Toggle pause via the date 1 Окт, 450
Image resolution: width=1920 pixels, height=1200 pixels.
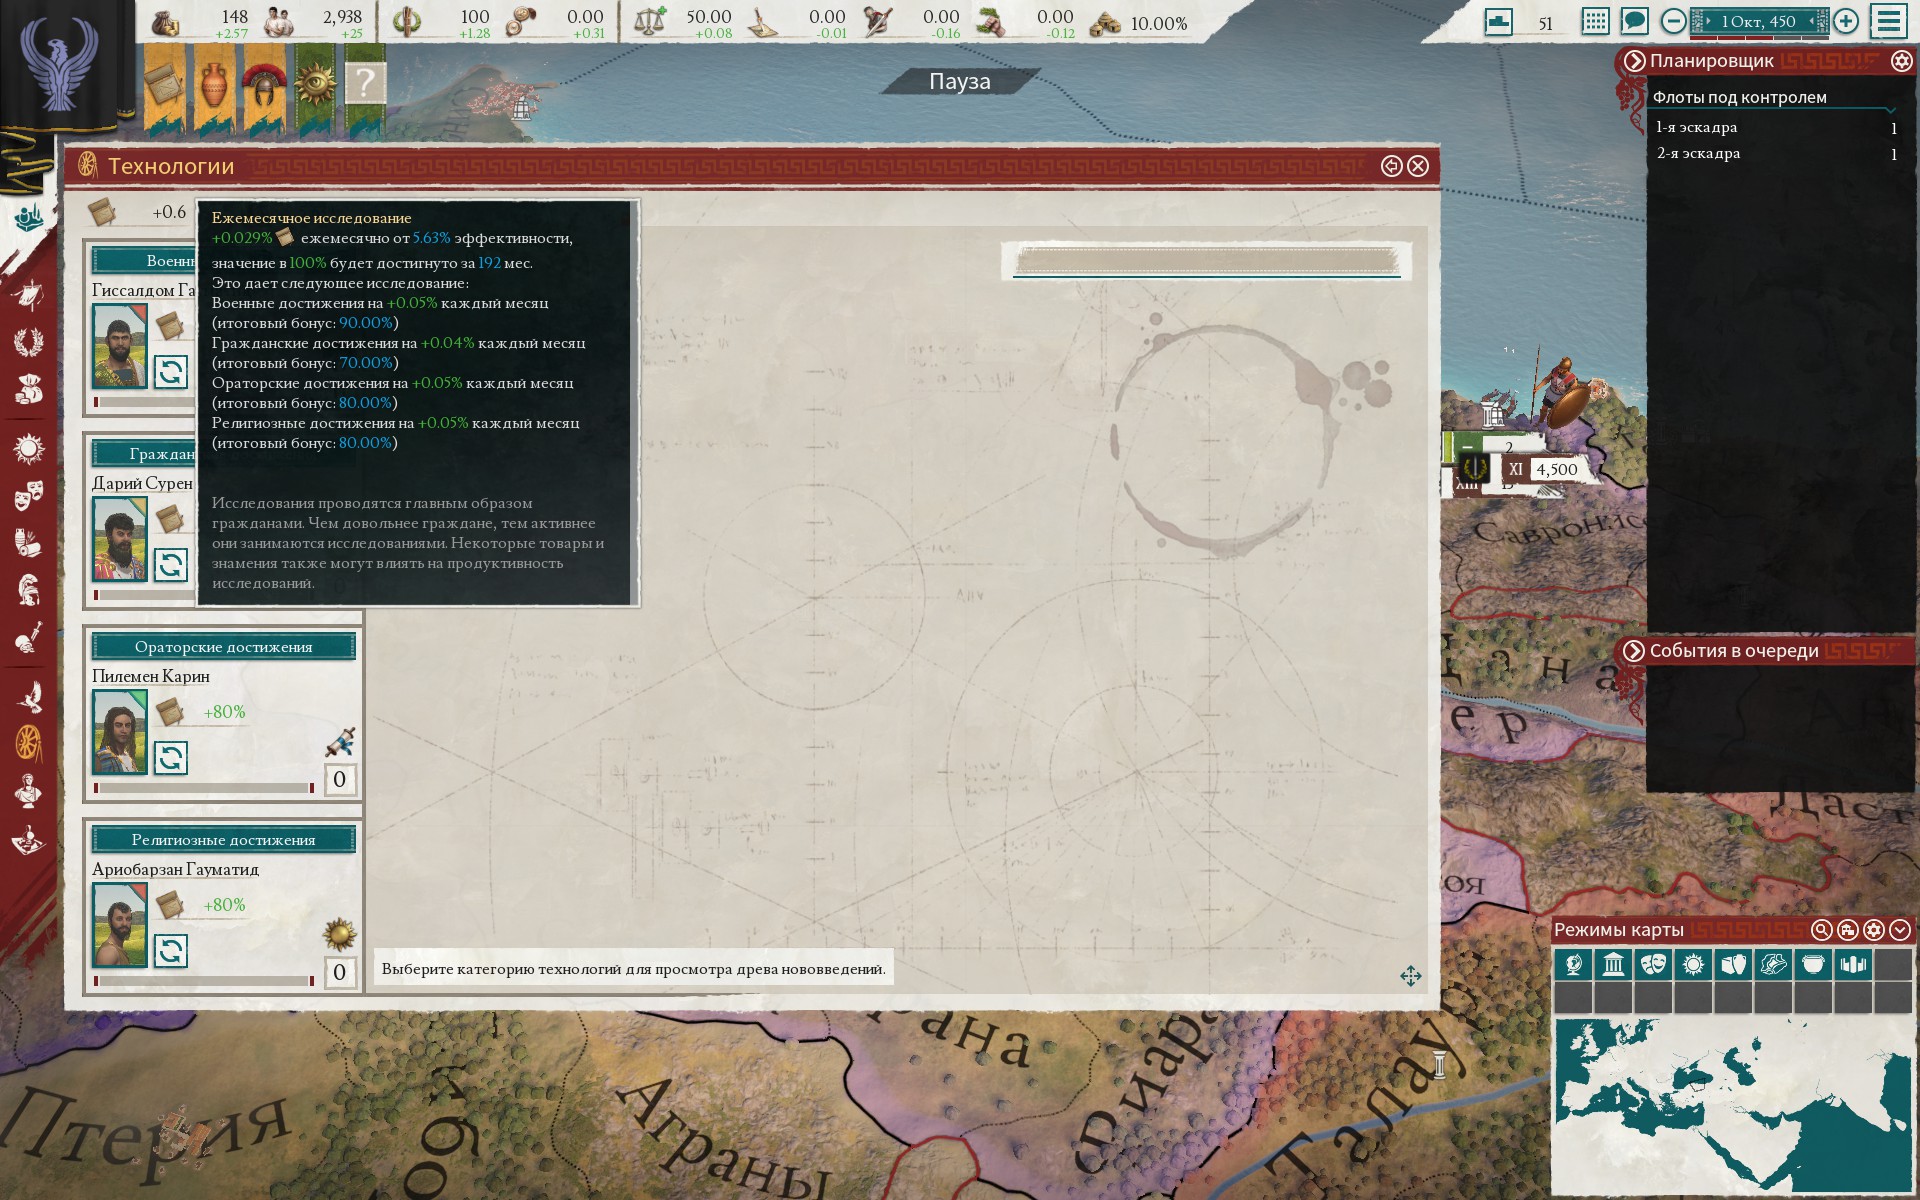(1758, 21)
